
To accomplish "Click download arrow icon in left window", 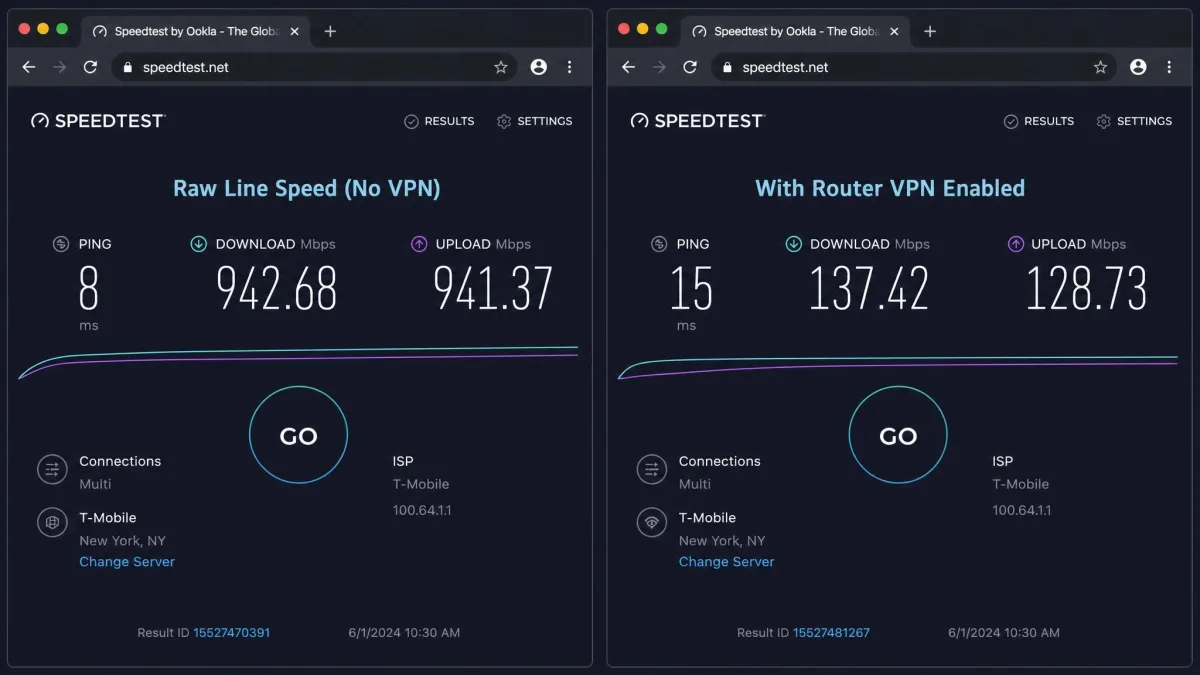I will click(x=198, y=244).
